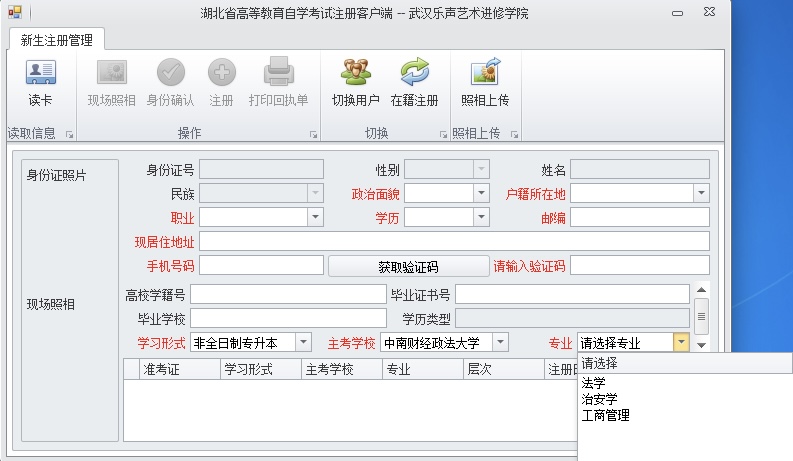Click the 主考学校 column header in table
The width and height of the screenshot is (793, 461).
[x=342, y=369]
